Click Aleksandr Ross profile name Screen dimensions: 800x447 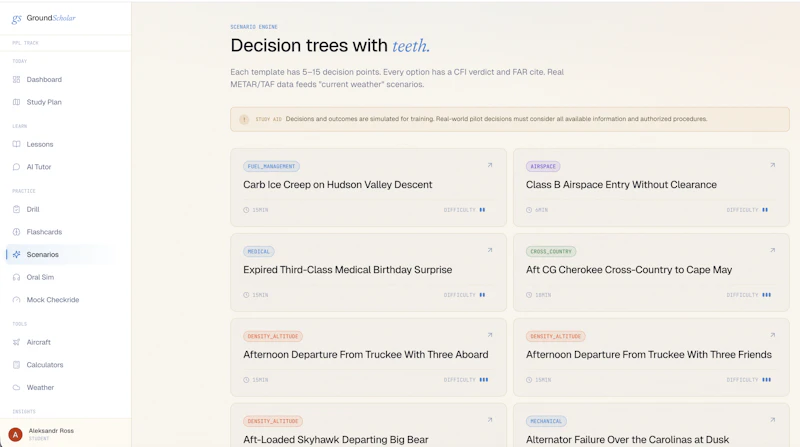(x=51, y=431)
